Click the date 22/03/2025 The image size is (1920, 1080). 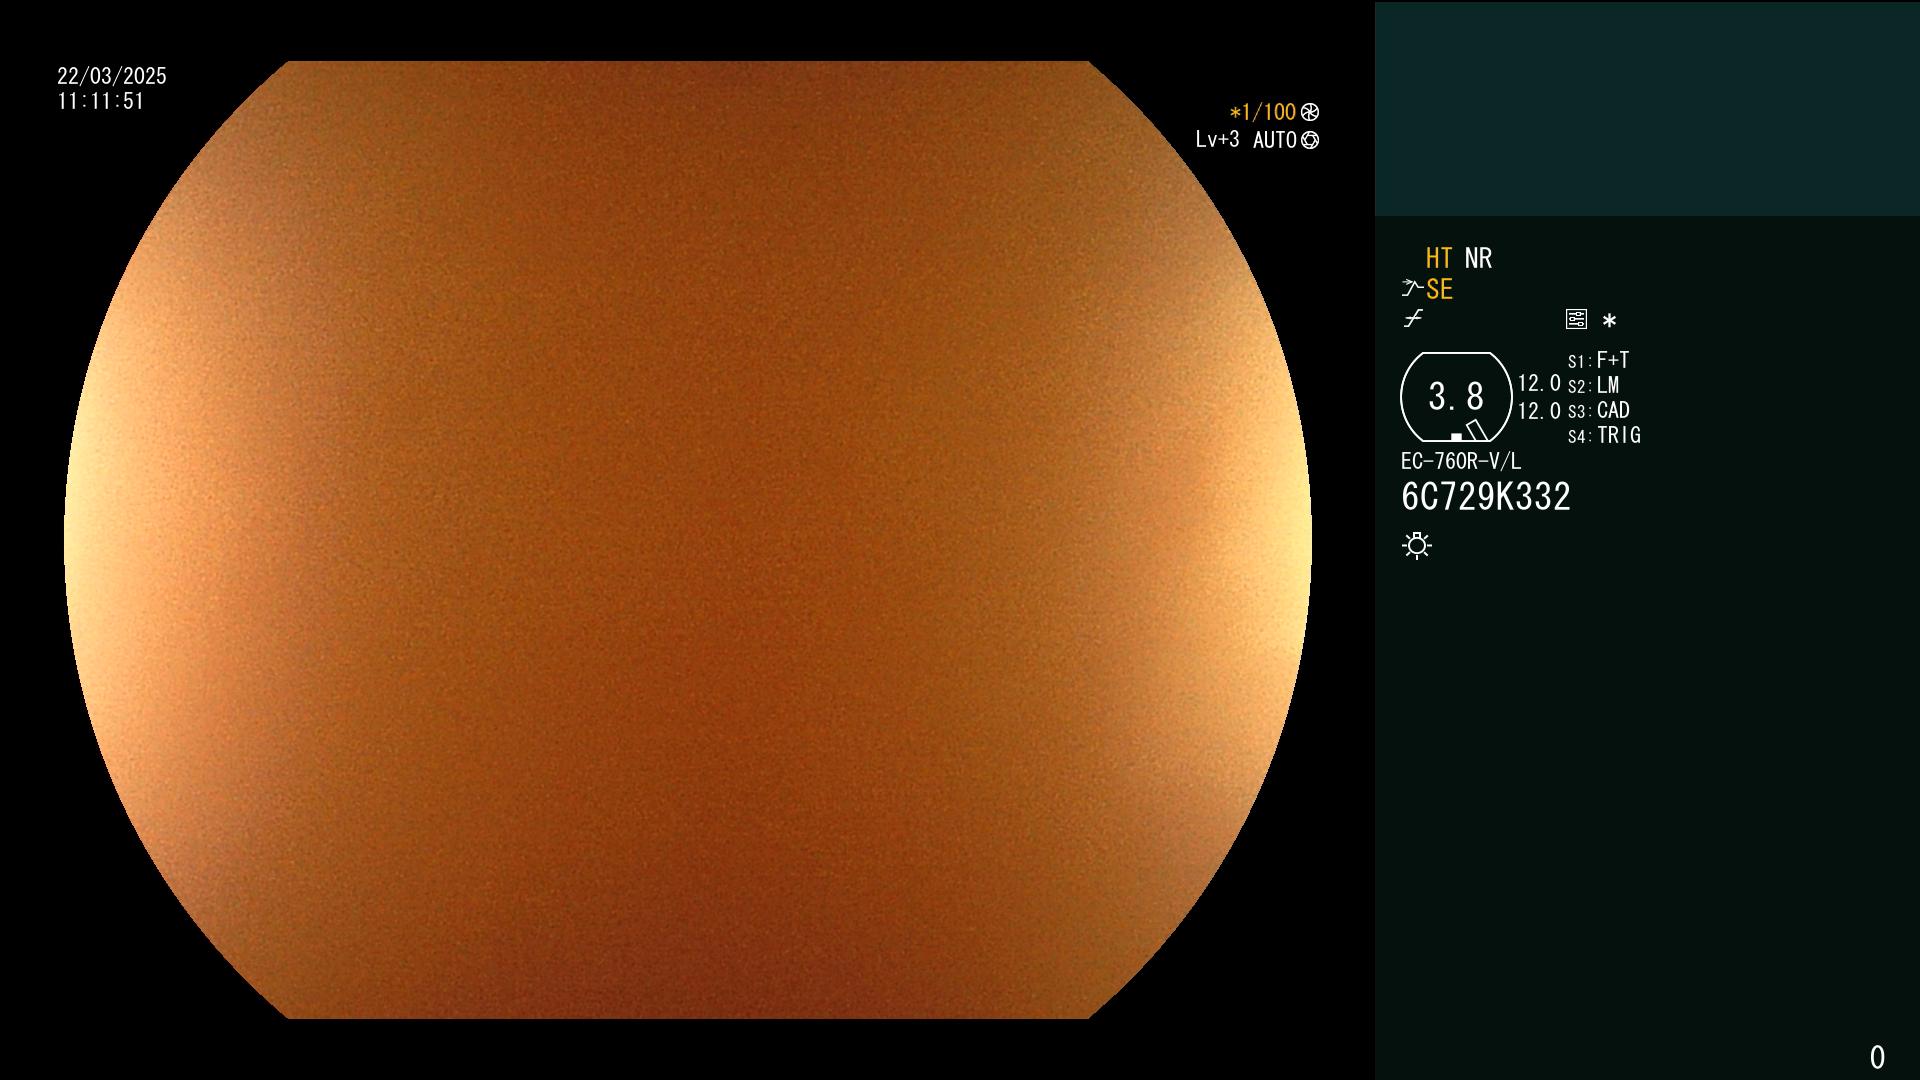pos(112,76)
